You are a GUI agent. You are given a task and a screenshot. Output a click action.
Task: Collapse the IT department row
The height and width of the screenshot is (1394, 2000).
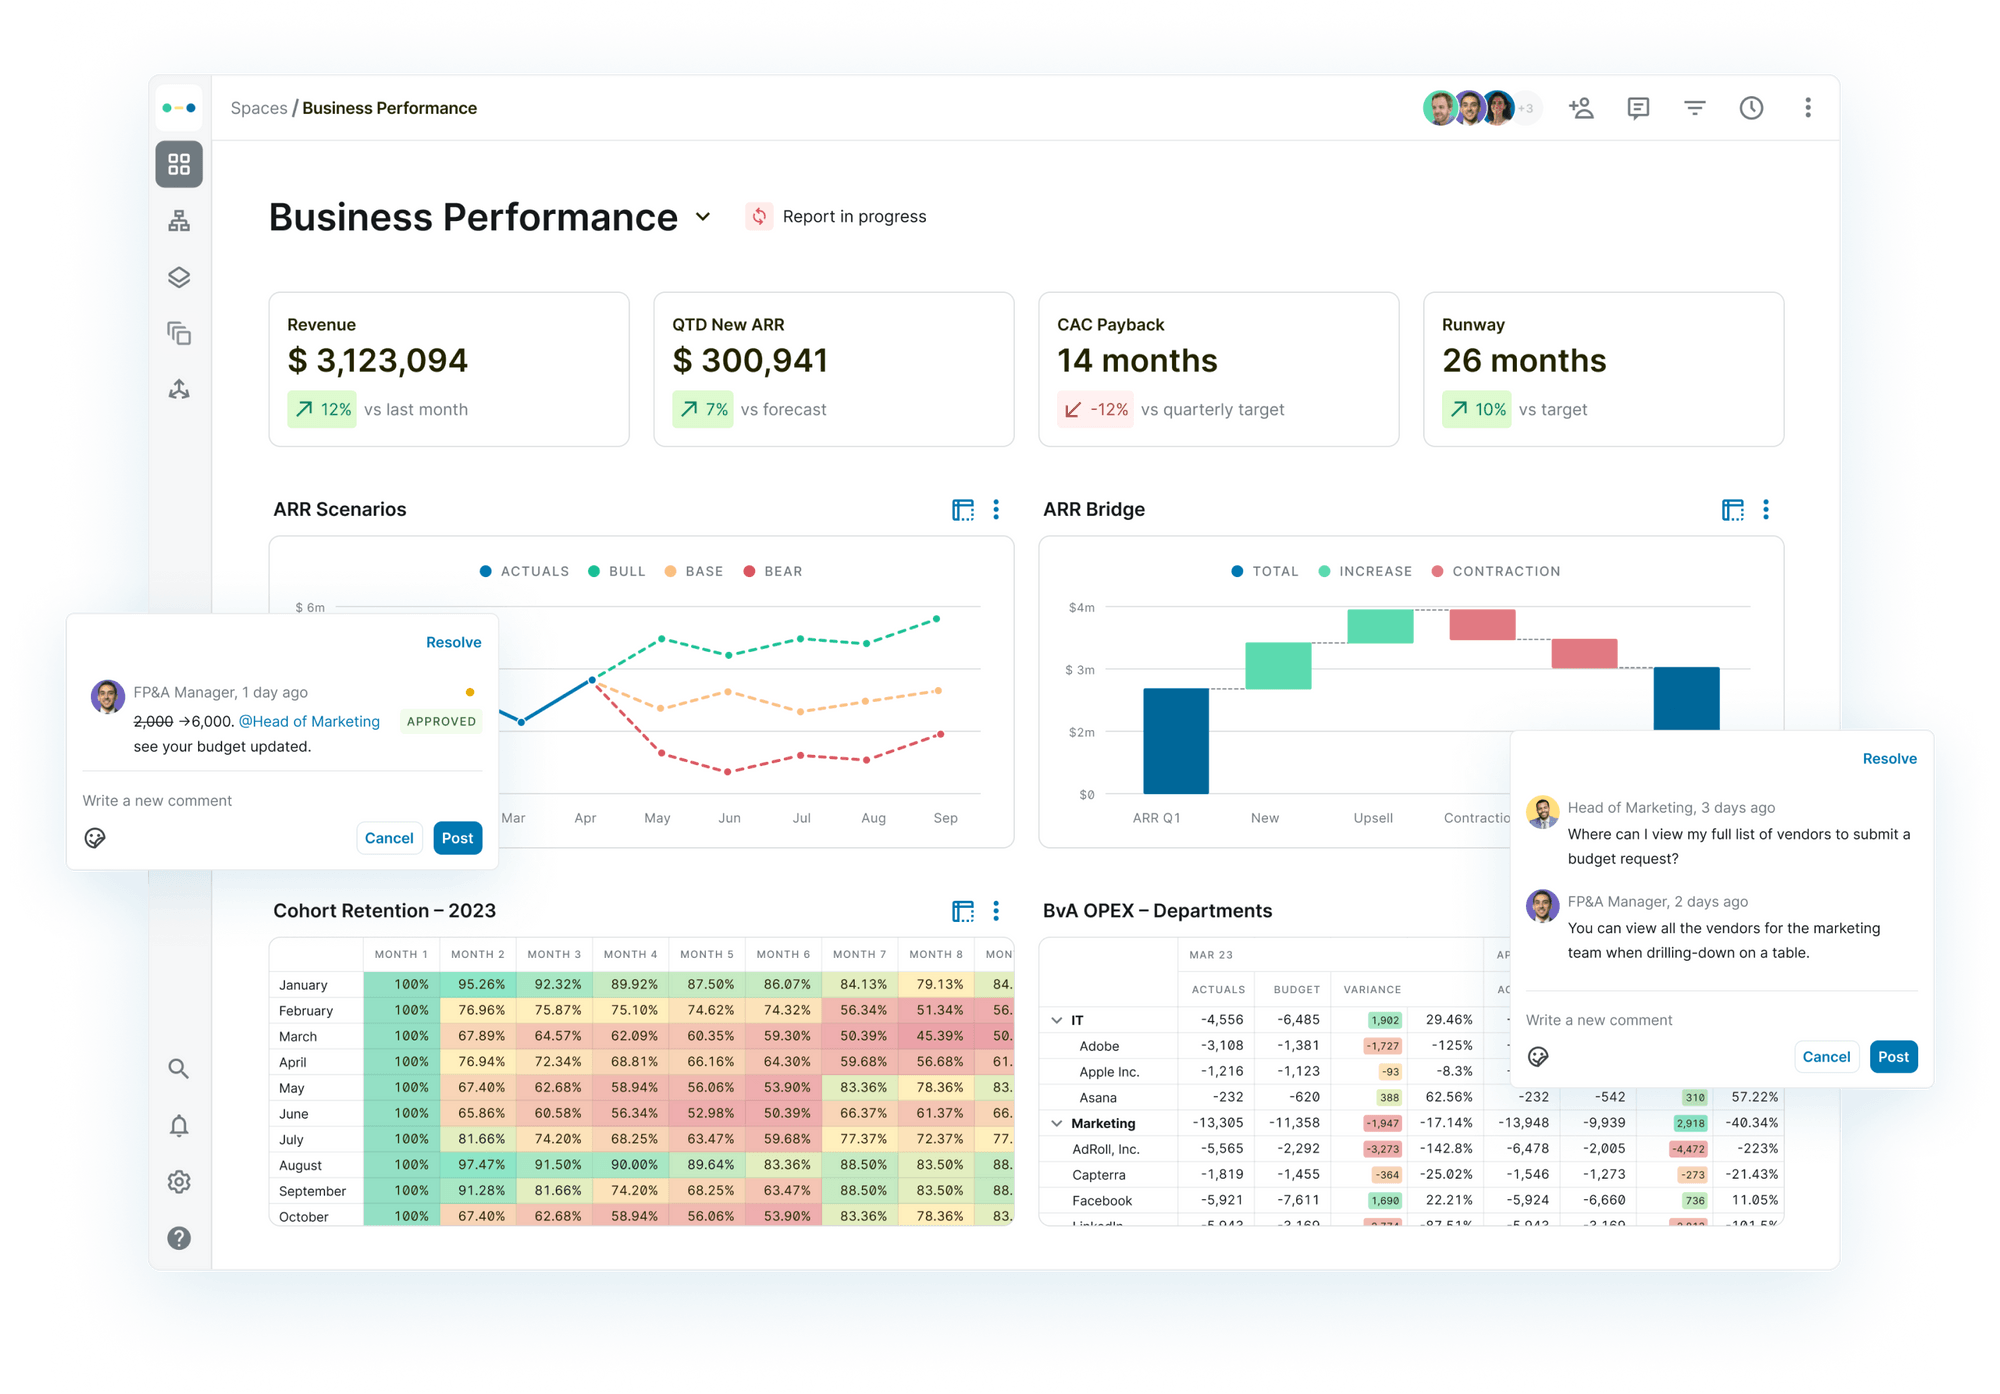(1057, 1019)
